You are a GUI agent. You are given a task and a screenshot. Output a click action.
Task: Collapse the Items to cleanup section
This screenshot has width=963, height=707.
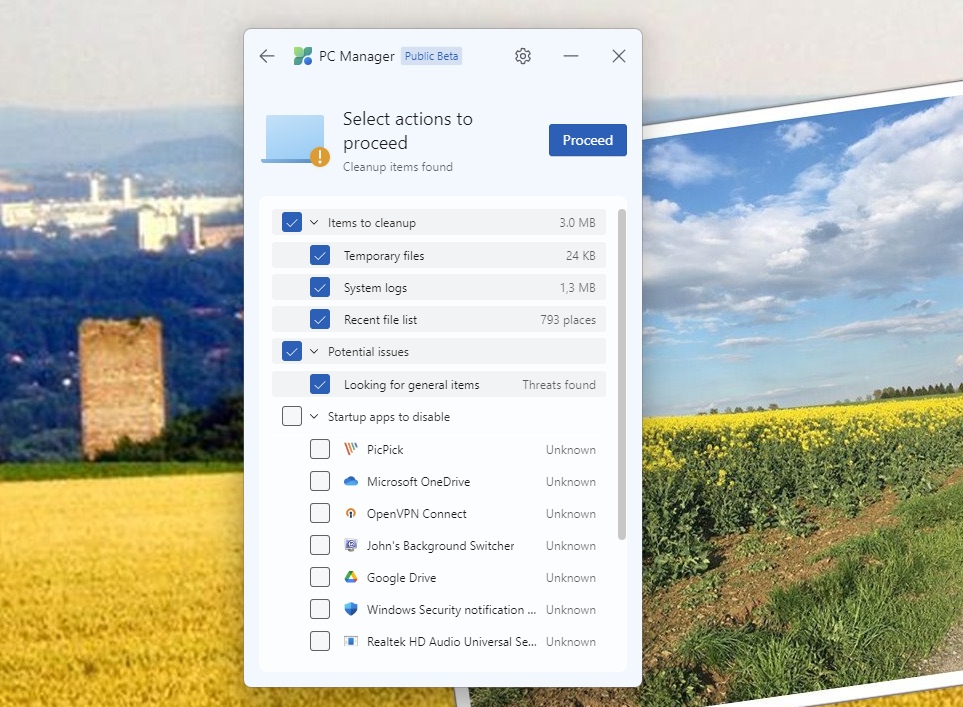tap(313, 222)
